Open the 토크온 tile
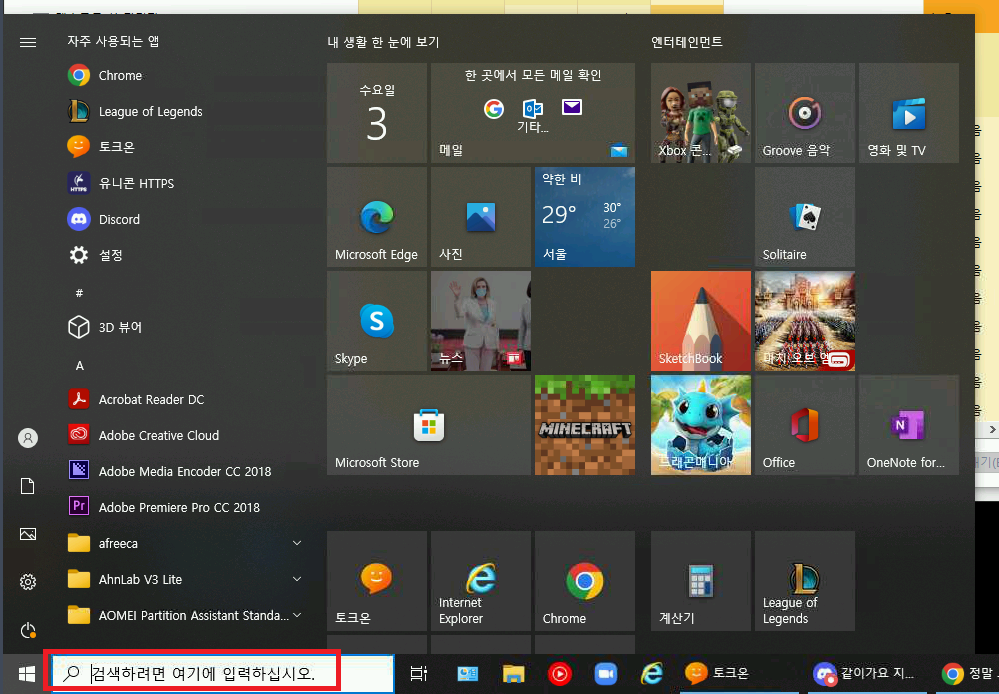The image size is (999, 694). (377, 581)
